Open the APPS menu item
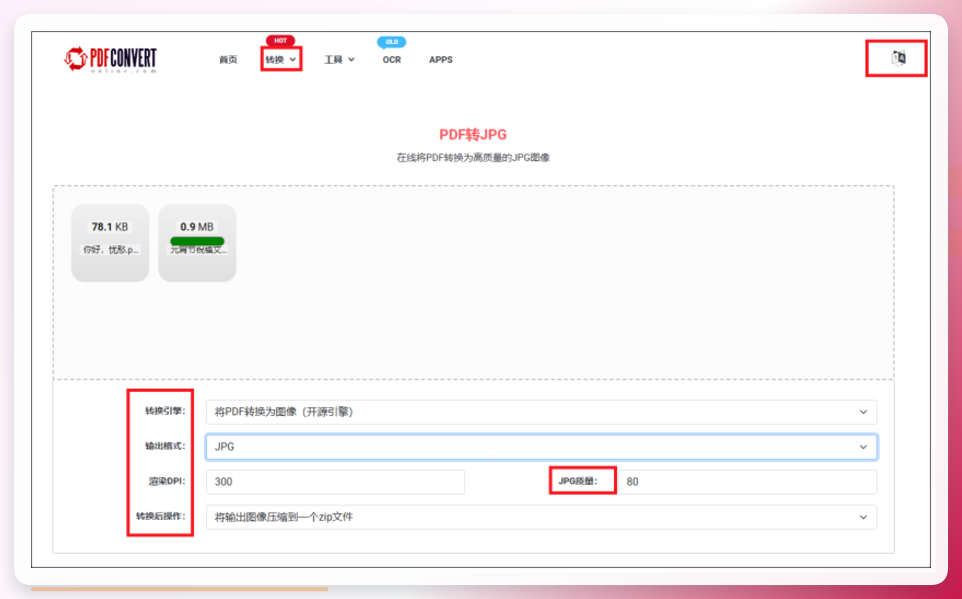962x599 pixels. (441, 60)
